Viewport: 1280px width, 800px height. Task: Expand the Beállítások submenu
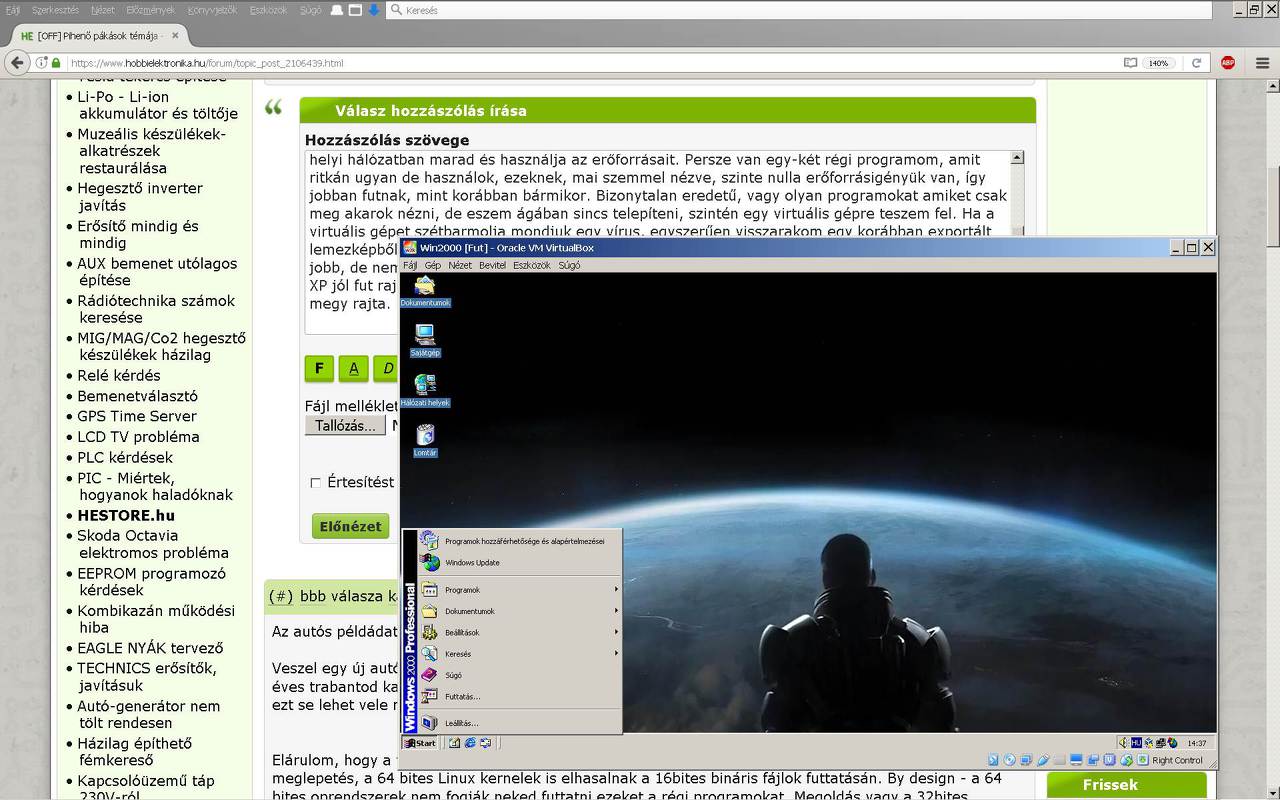[x=519, y=632]
